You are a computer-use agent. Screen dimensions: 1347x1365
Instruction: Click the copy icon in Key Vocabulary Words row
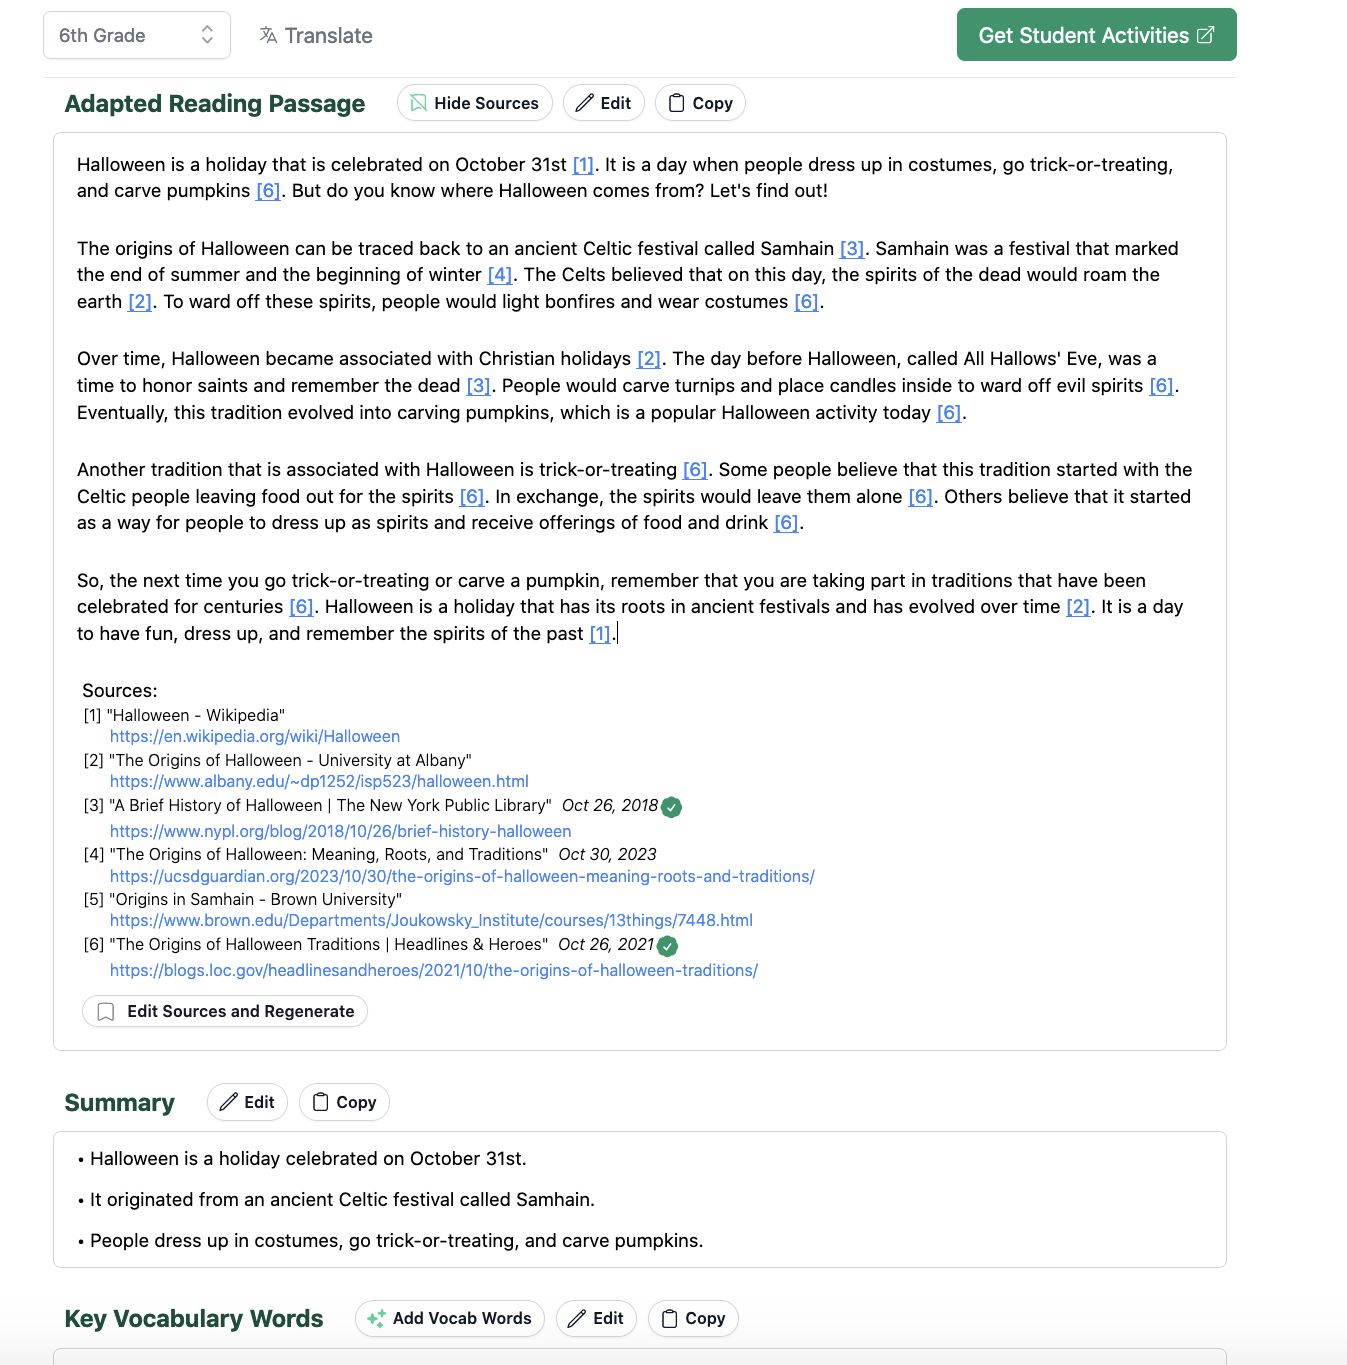coord(670,1318)
